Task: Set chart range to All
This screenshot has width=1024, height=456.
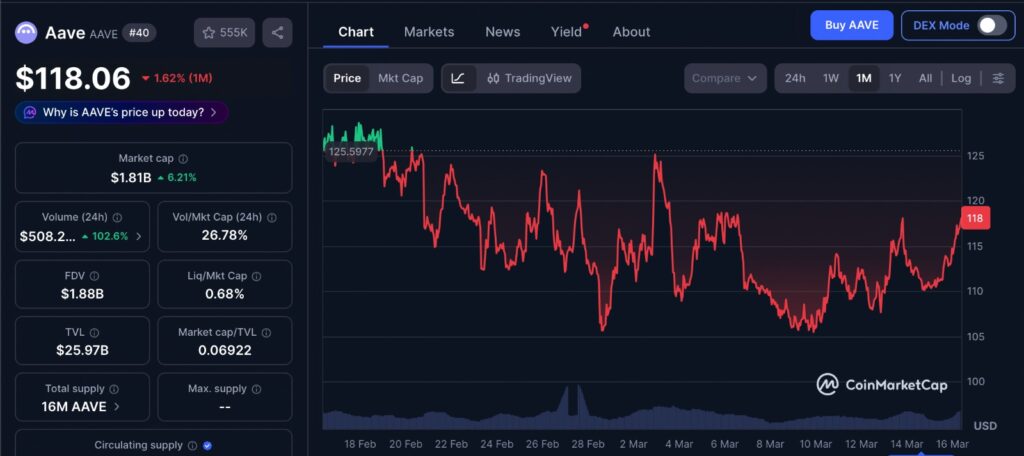Action: point(925,78)
